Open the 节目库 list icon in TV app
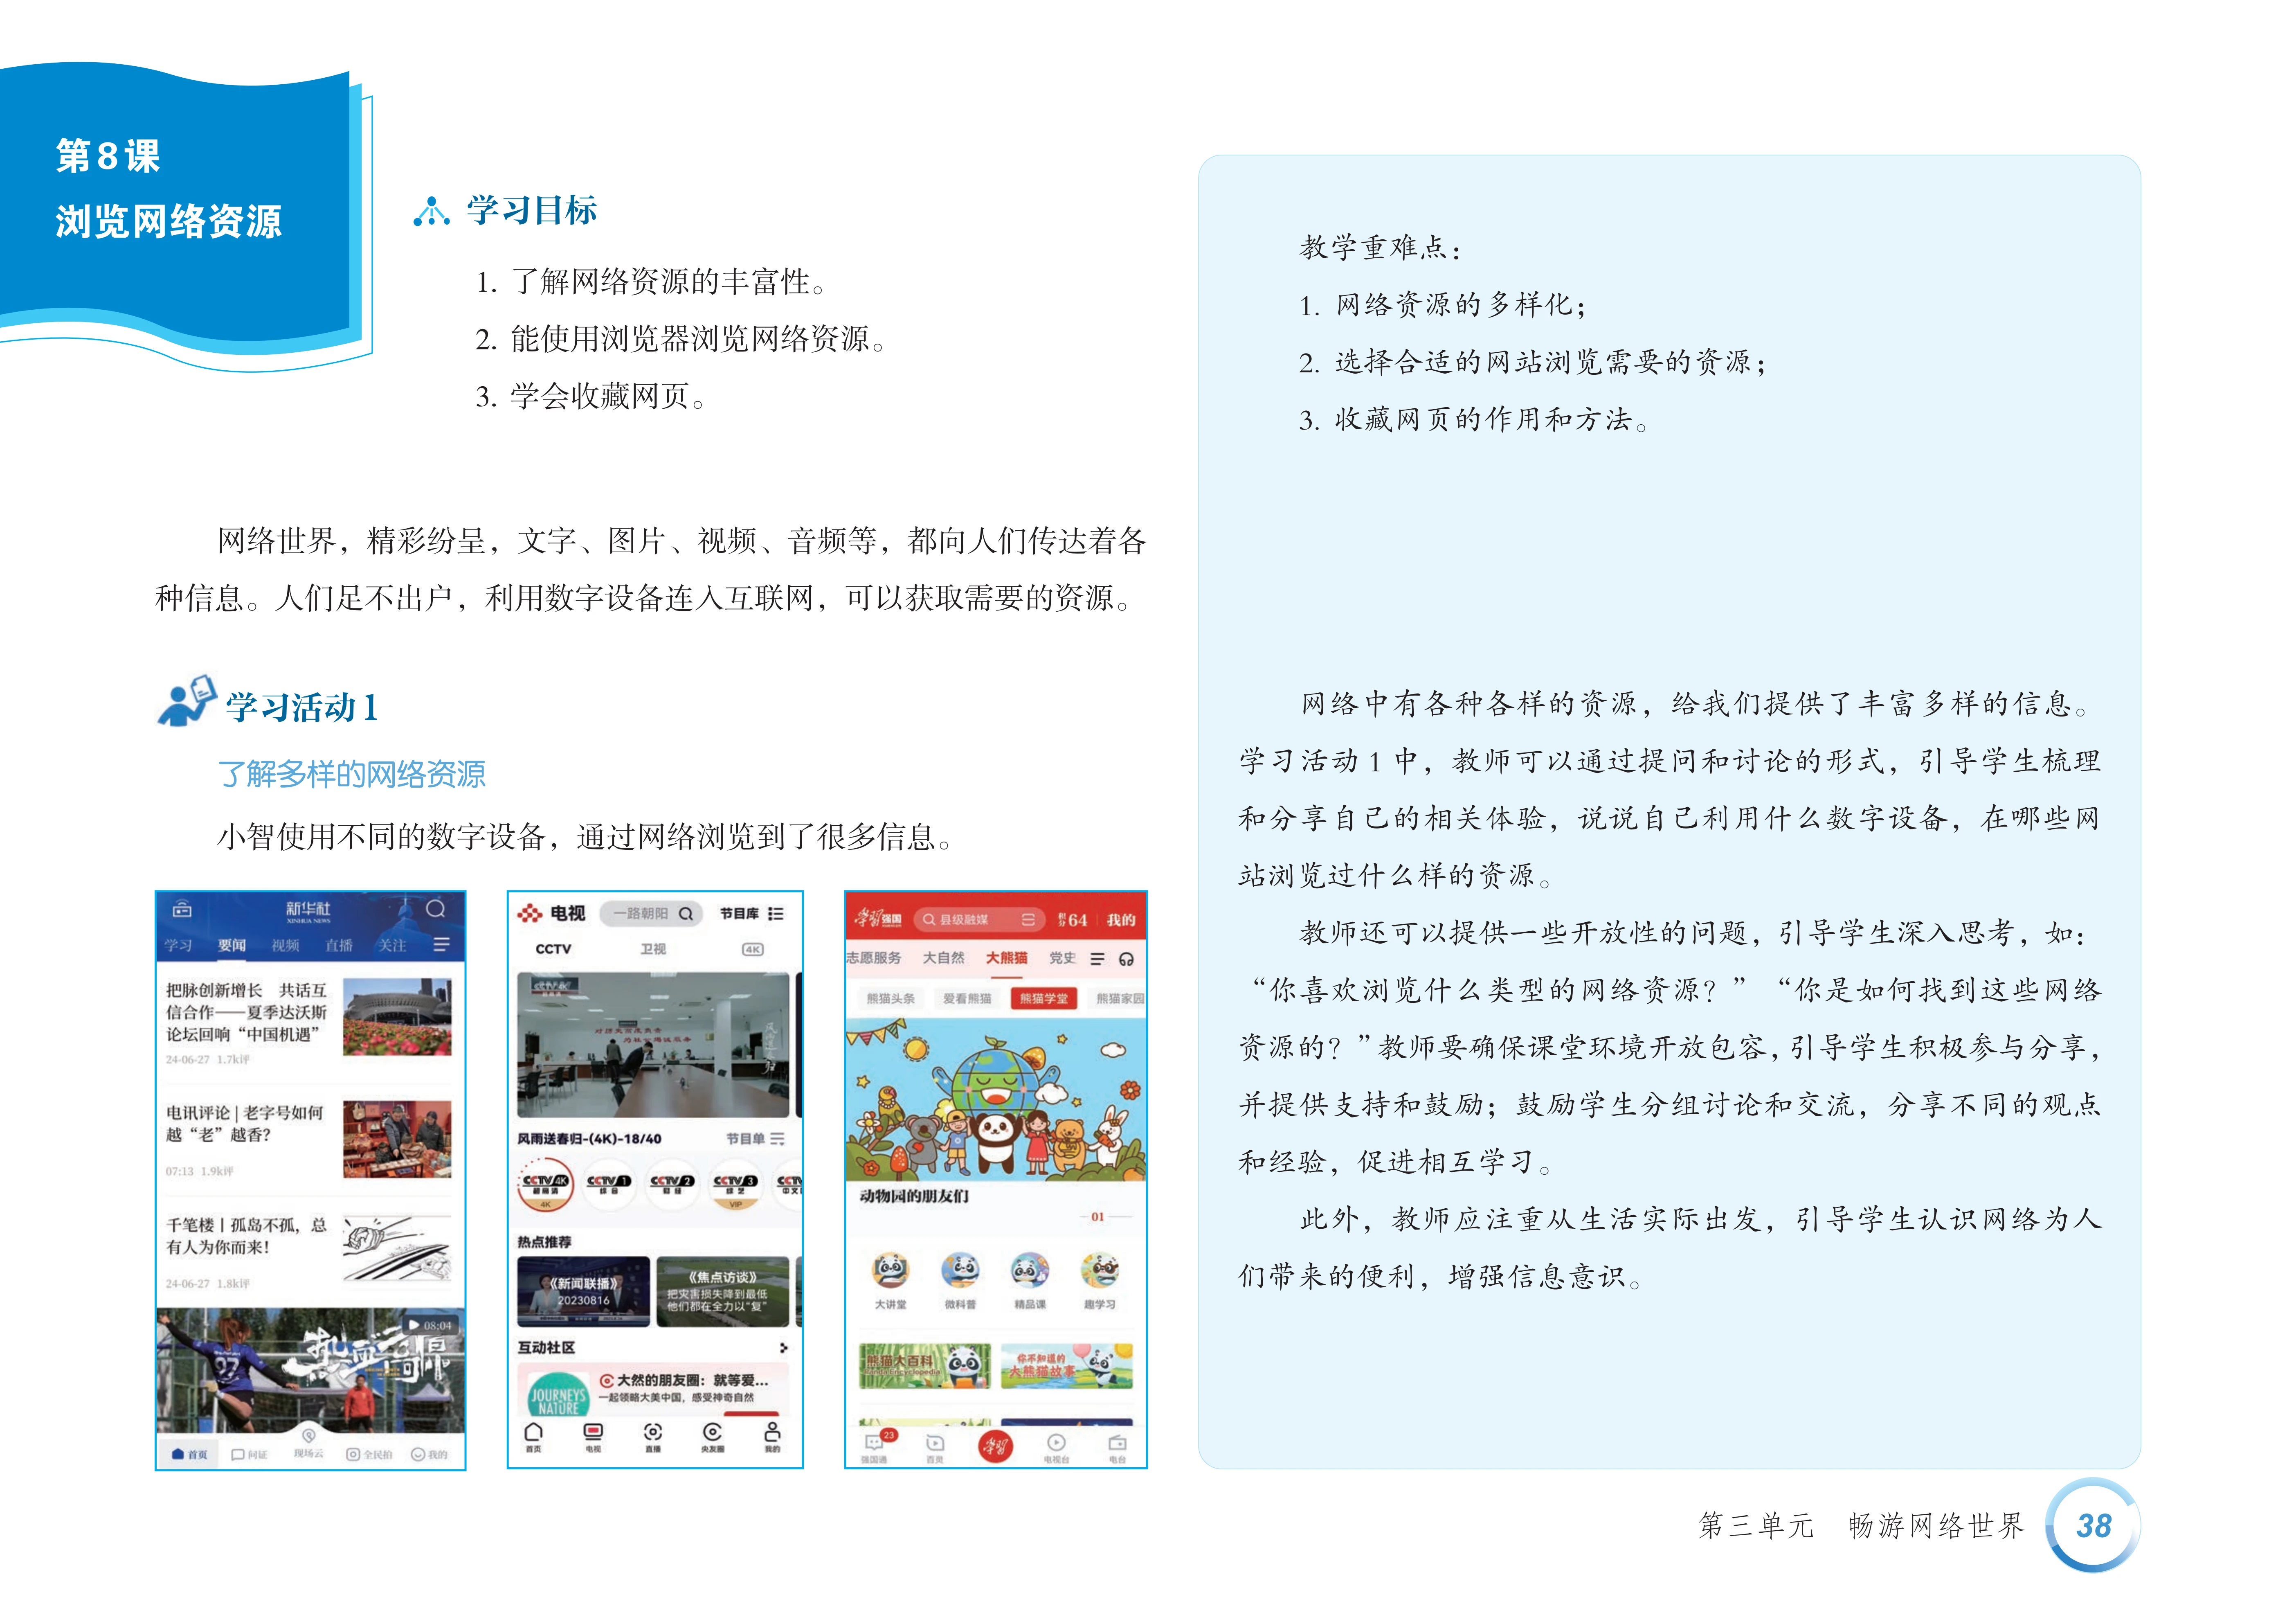This screenshot has width=2296, height=1624. coord(776,914)
